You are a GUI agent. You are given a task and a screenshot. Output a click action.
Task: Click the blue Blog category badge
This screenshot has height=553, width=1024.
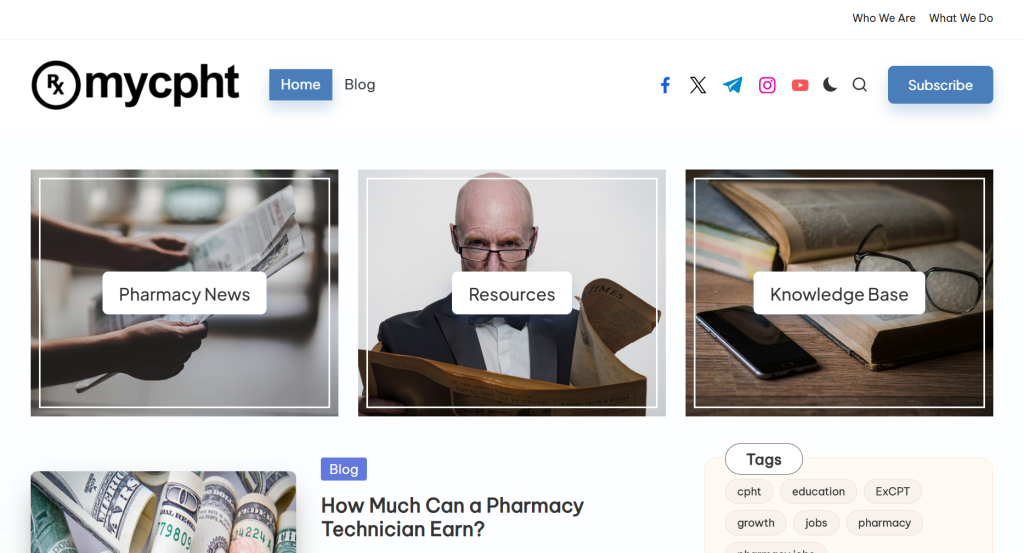coord(344,469)
